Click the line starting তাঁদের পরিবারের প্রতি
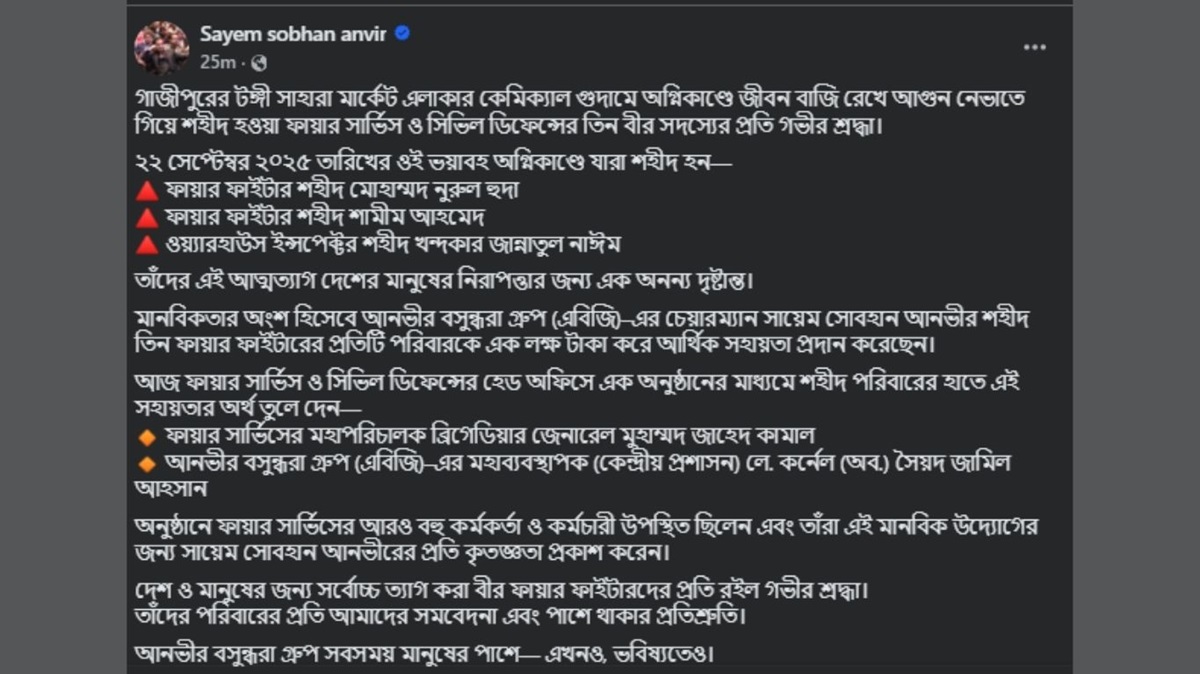The width and height of the screenshot is (1200, 674). (x=440, y=615)
